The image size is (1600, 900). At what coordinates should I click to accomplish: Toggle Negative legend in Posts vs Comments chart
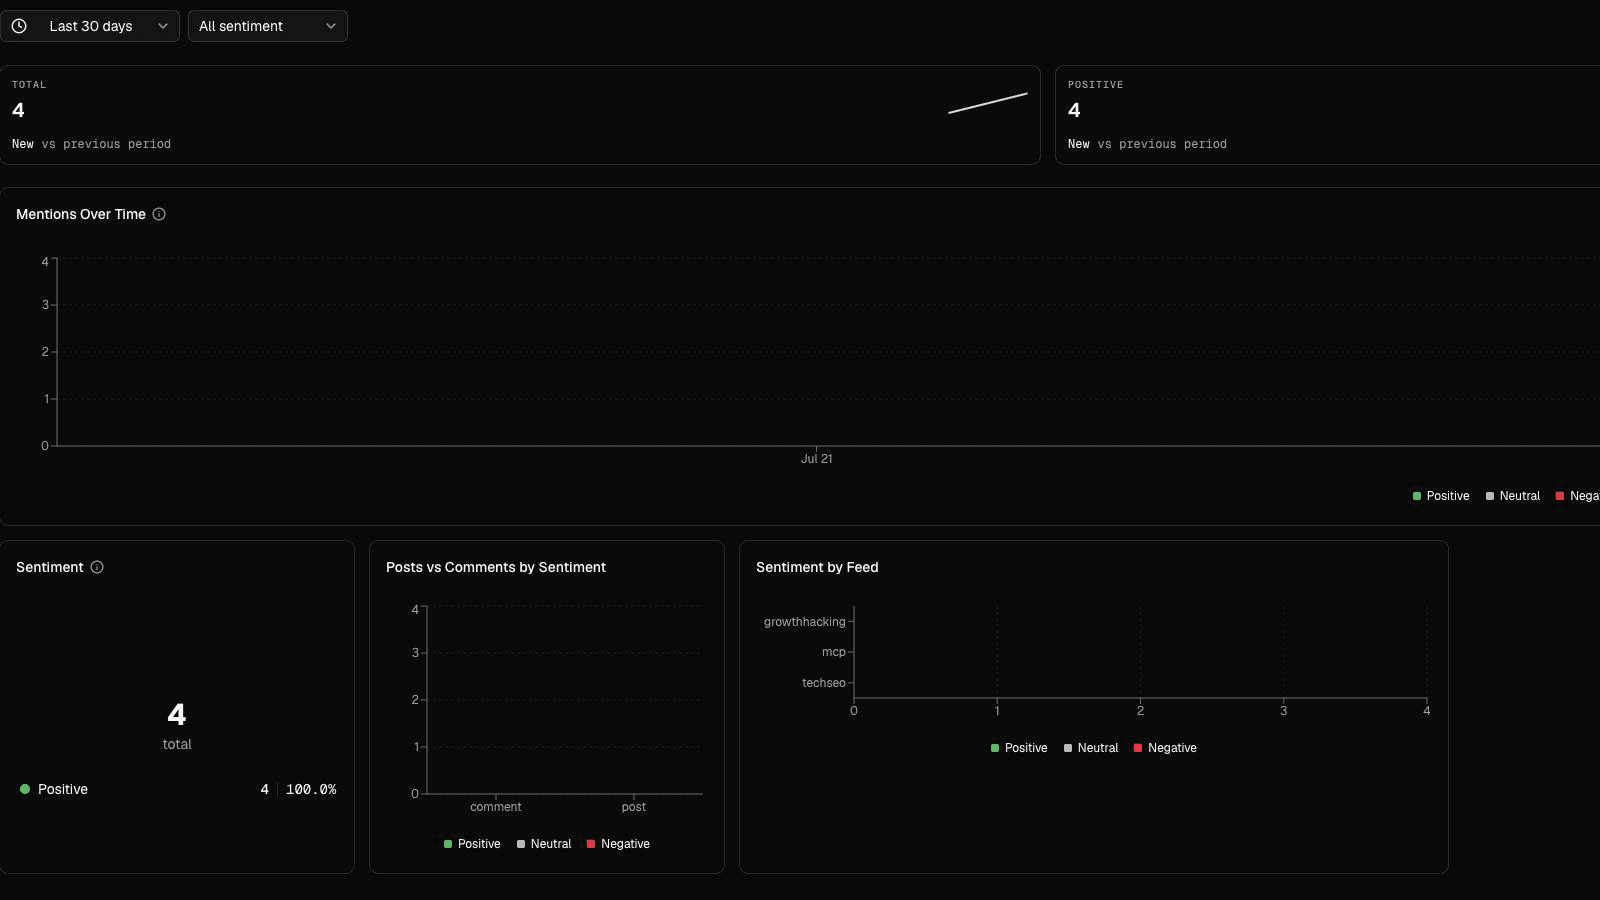coord(618,844)
